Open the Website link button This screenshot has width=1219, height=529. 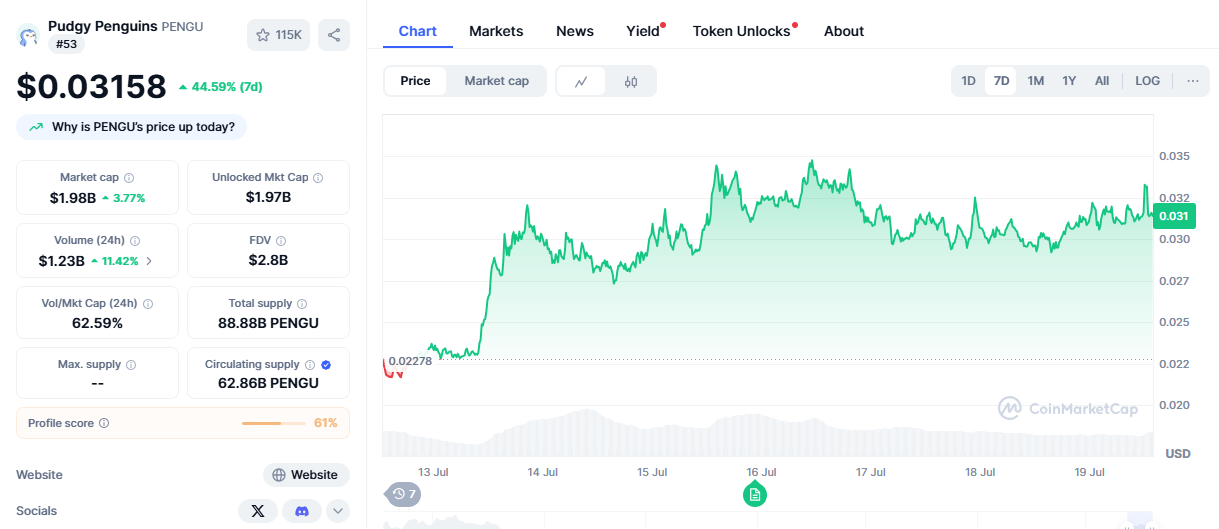click(x=306, y=475)
